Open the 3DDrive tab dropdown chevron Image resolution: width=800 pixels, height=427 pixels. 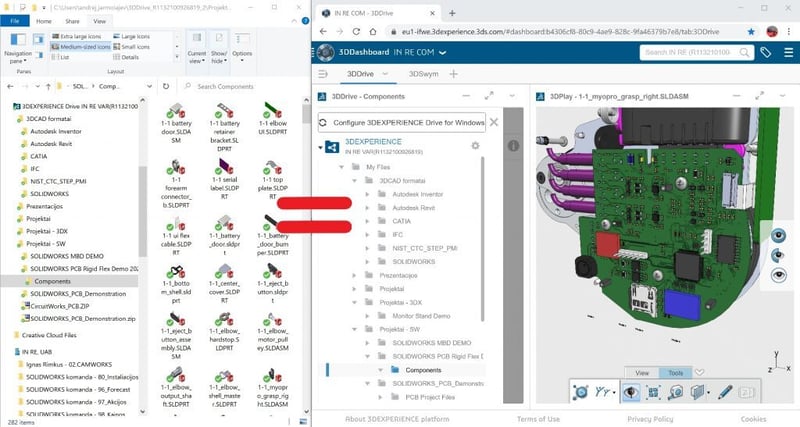pos(385,74)
